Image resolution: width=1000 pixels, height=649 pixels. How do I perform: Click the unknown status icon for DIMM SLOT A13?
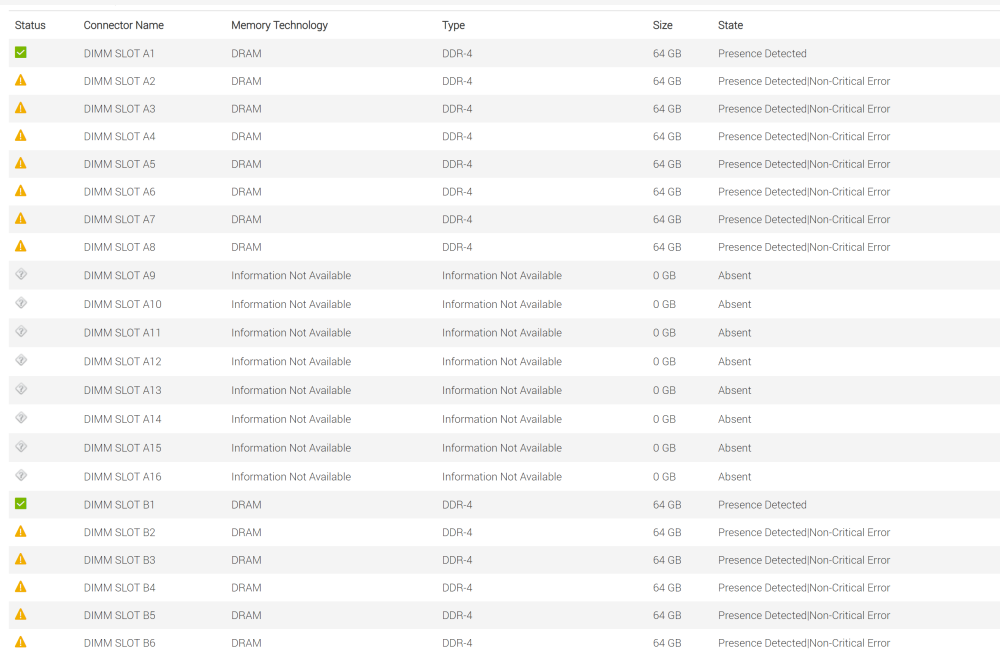pos(21,389)
